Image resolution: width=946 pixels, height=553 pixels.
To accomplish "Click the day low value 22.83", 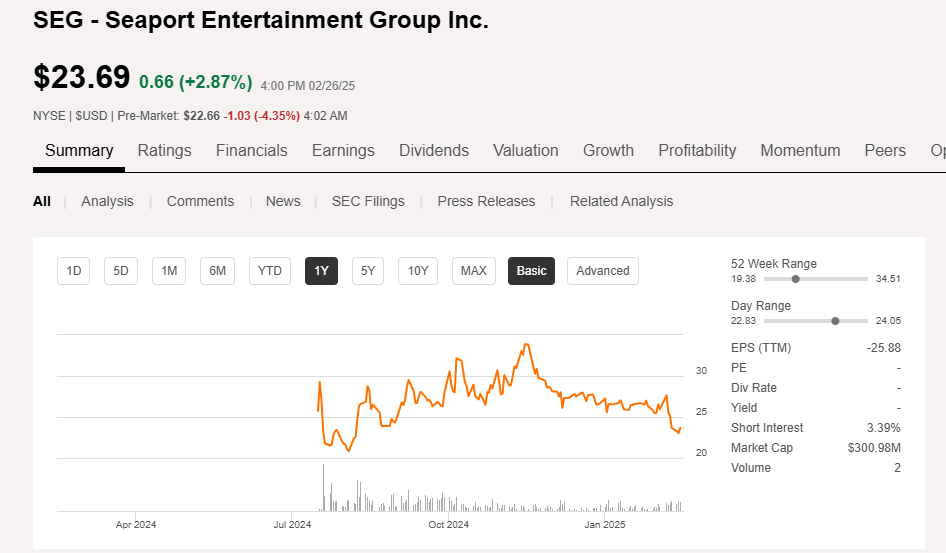I will [x=743, y=321].
